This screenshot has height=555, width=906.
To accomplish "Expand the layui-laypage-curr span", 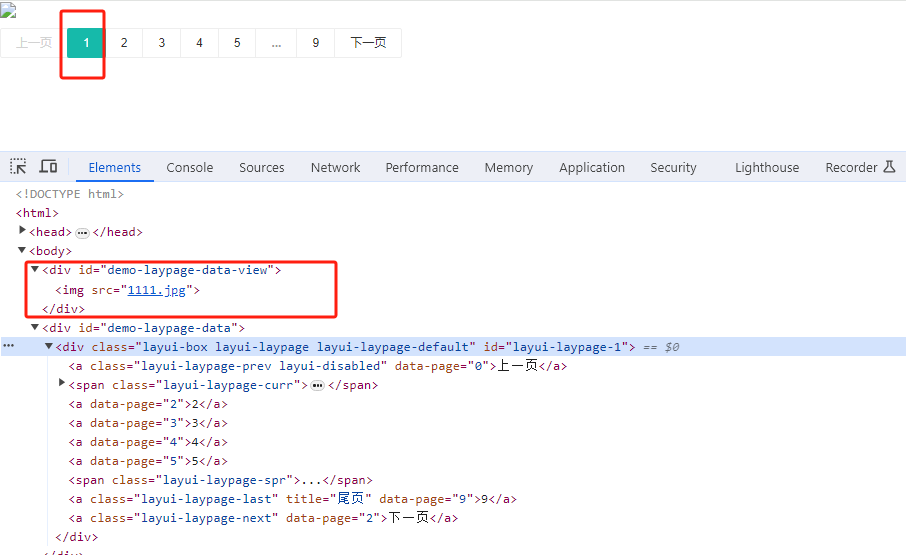I will tap(62, 383).
